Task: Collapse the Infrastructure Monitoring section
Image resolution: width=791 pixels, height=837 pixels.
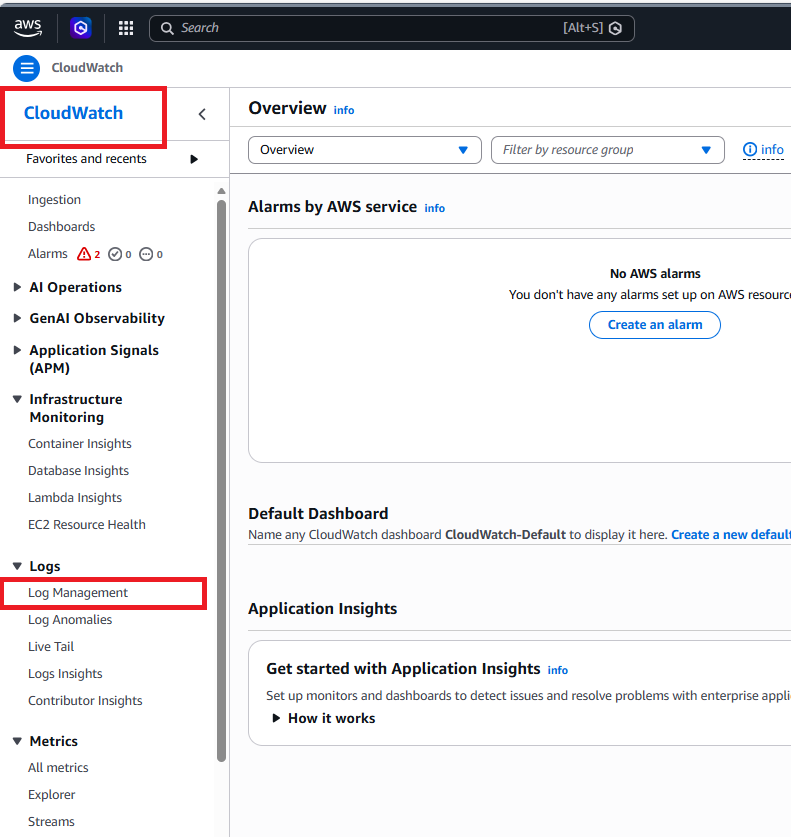Action: pyautogui.click(x=18, y=399)
